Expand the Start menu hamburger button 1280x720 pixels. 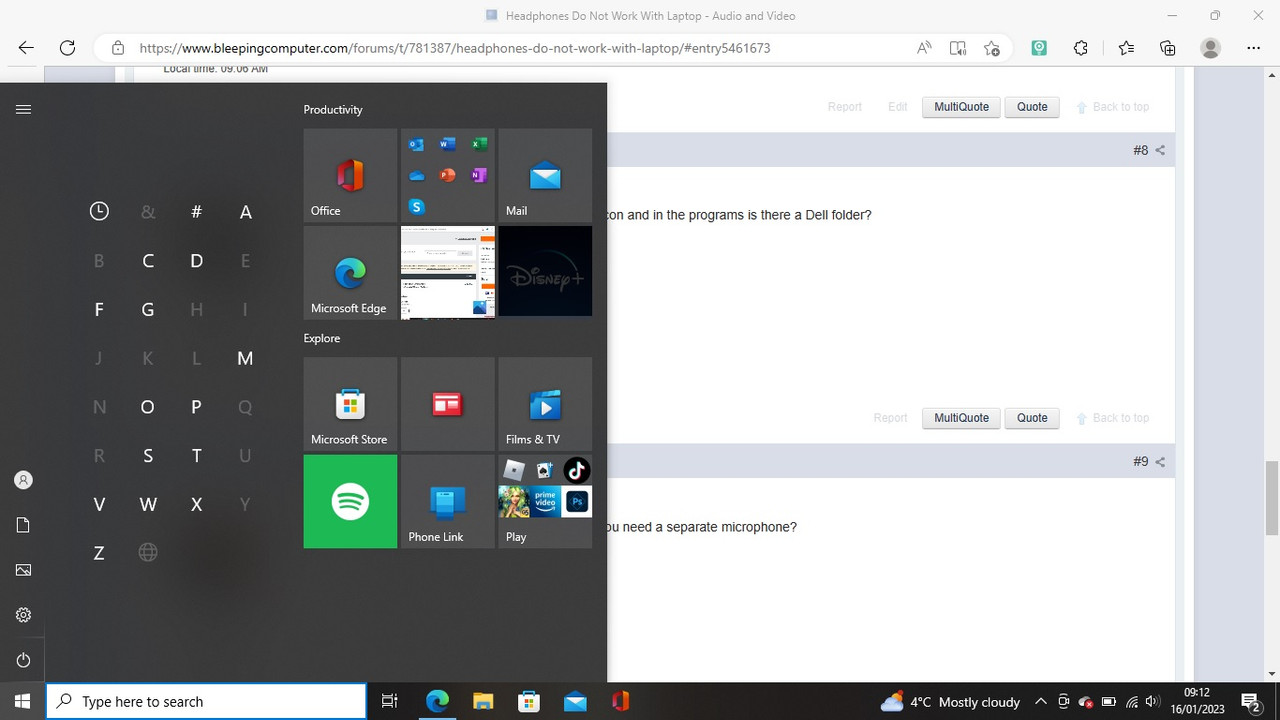coord(23,109)
